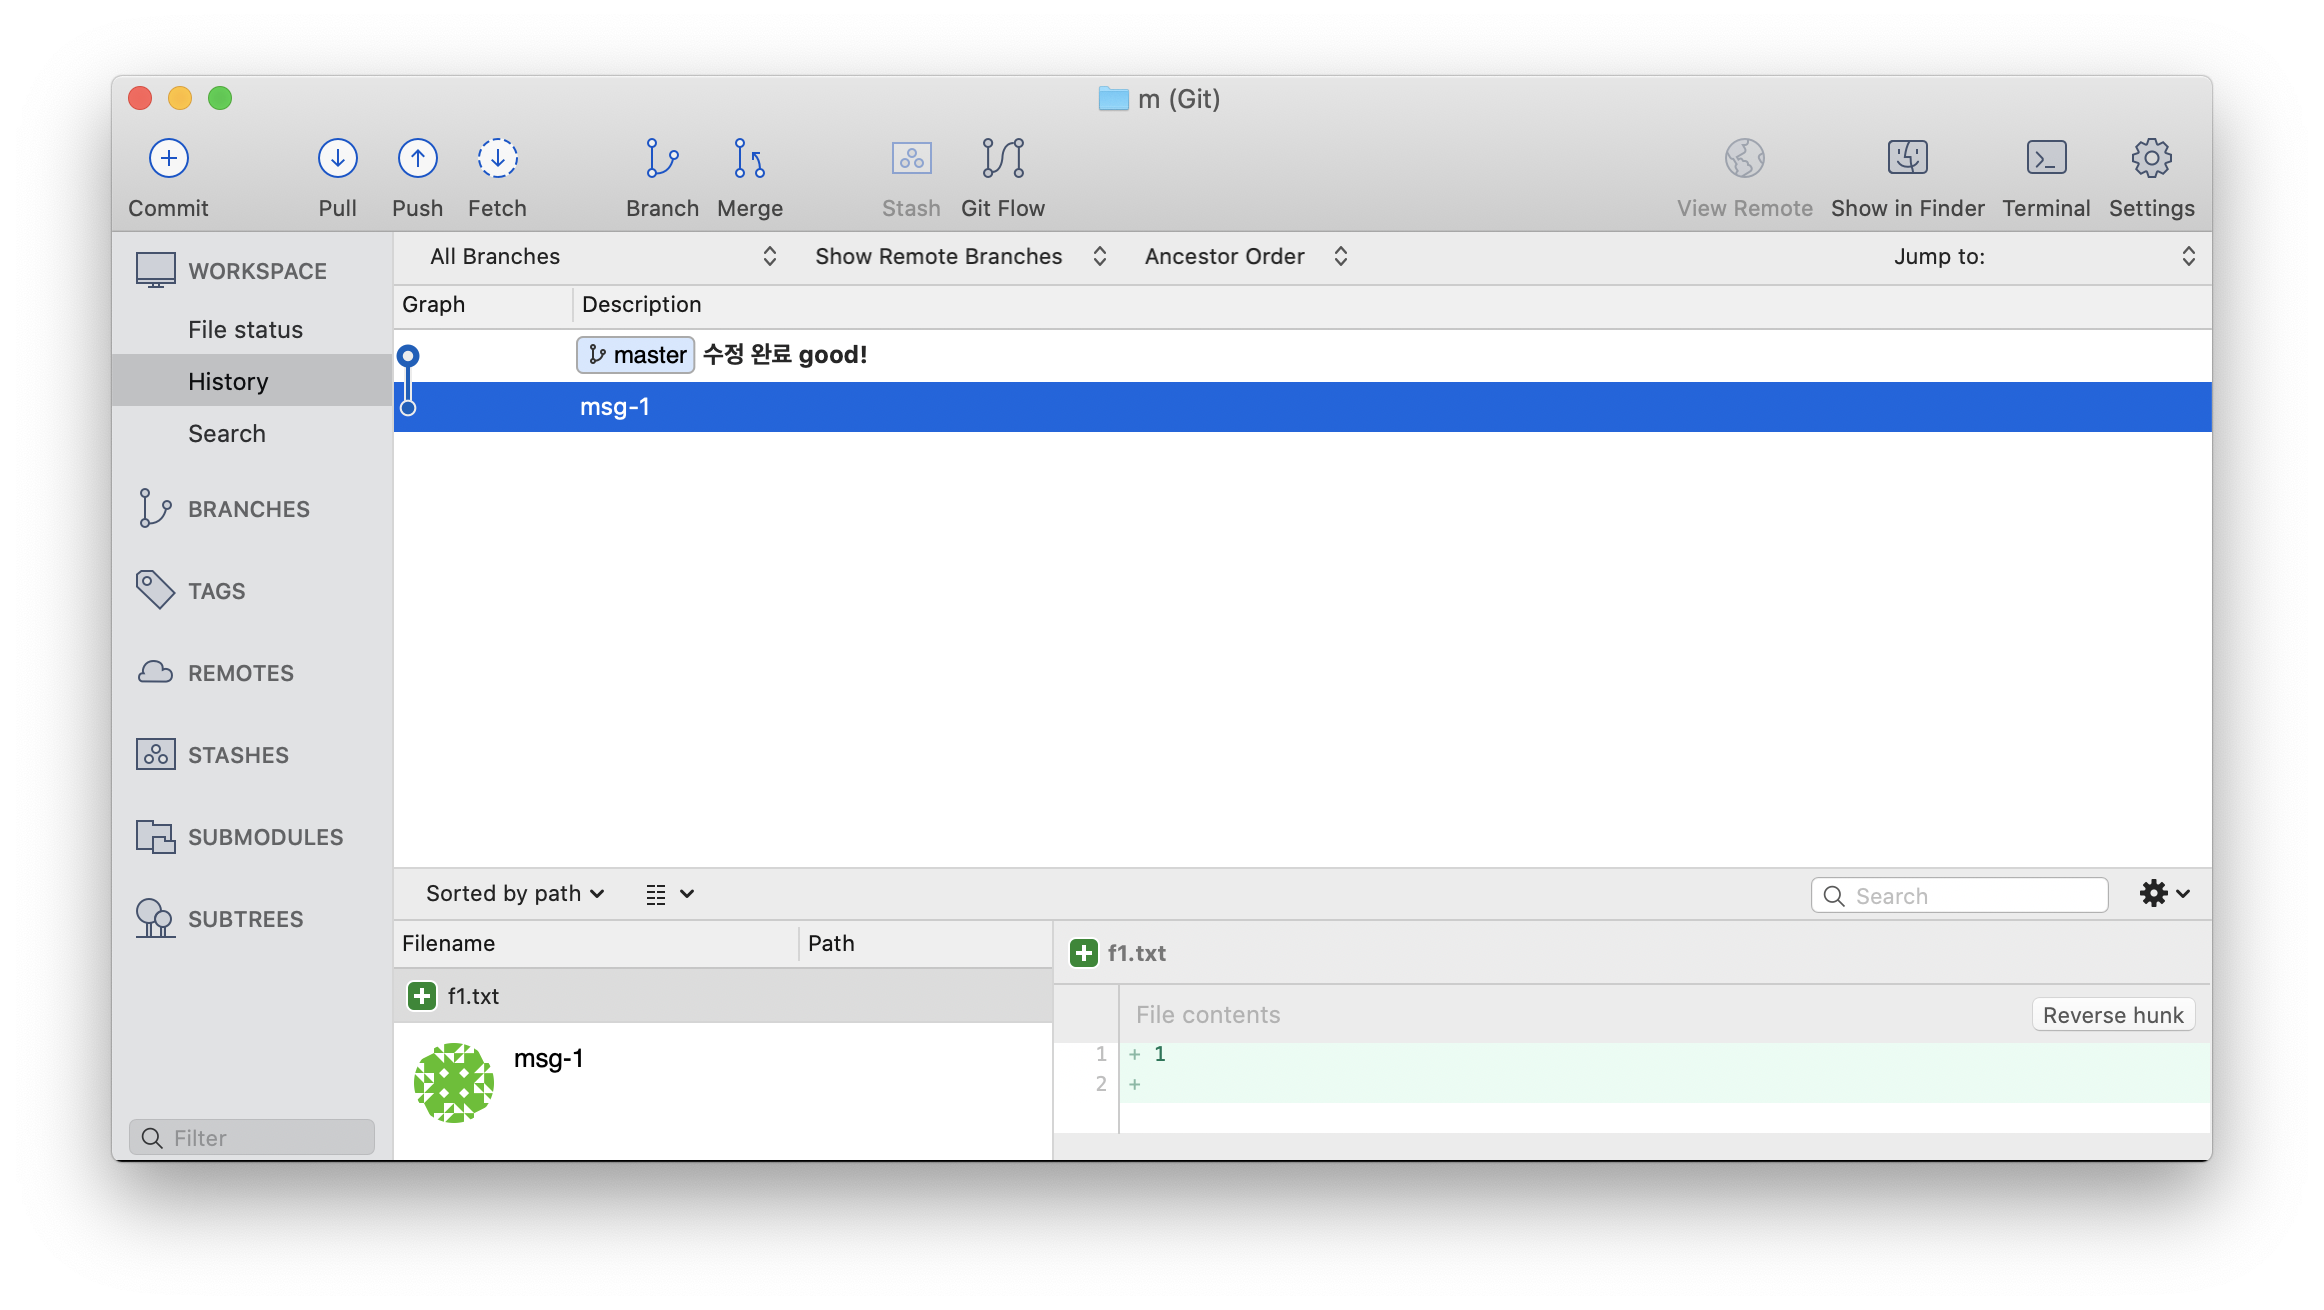Open the Settings gear in the toolbar
This screenshot has width=2324, height=1310.
[x=2151, y=158]
